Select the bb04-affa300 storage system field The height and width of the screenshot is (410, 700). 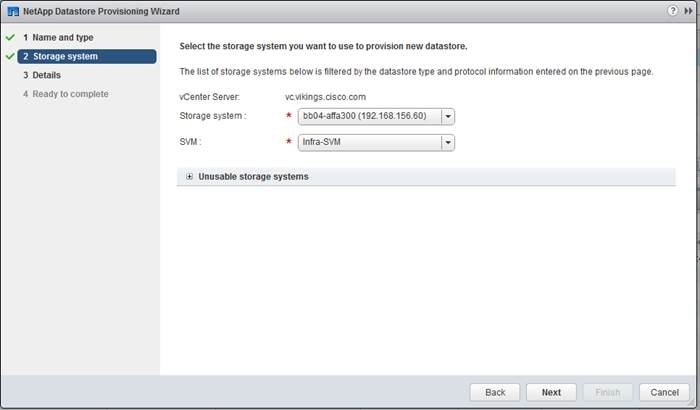(x=376, y=117)
